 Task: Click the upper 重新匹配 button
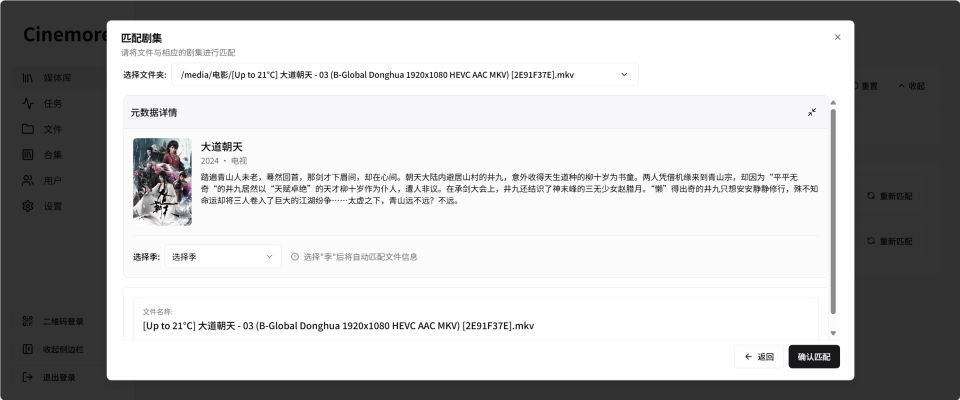coord(890,197)
